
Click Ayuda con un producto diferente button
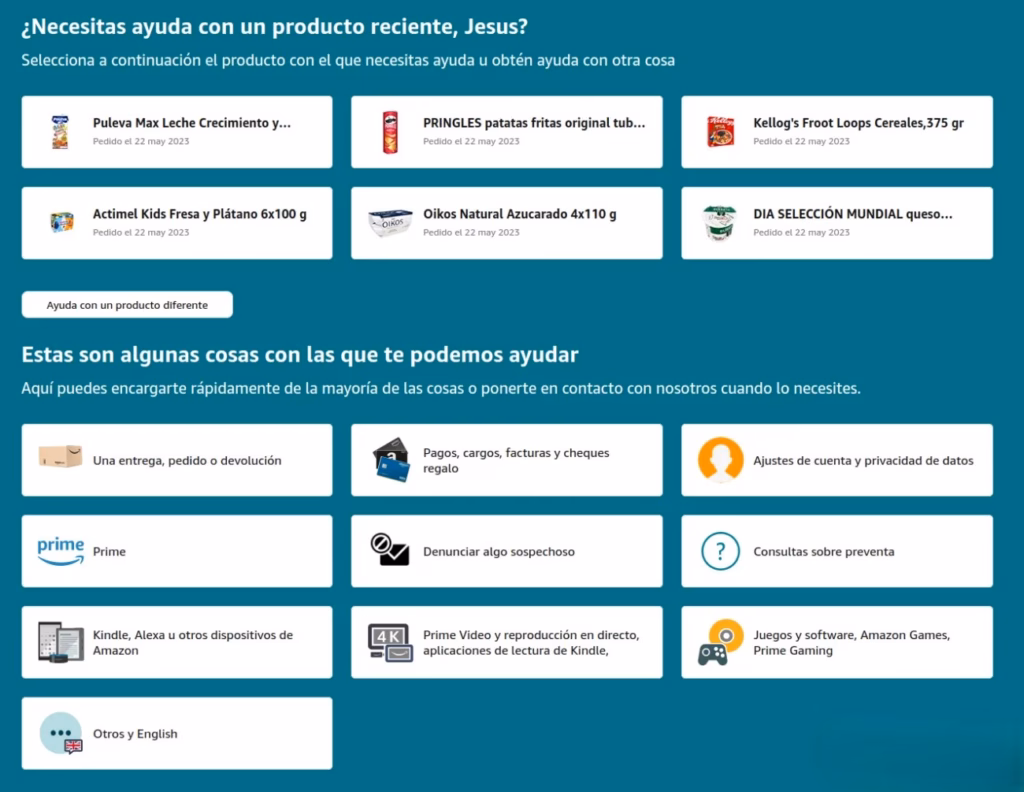[127, 305]
